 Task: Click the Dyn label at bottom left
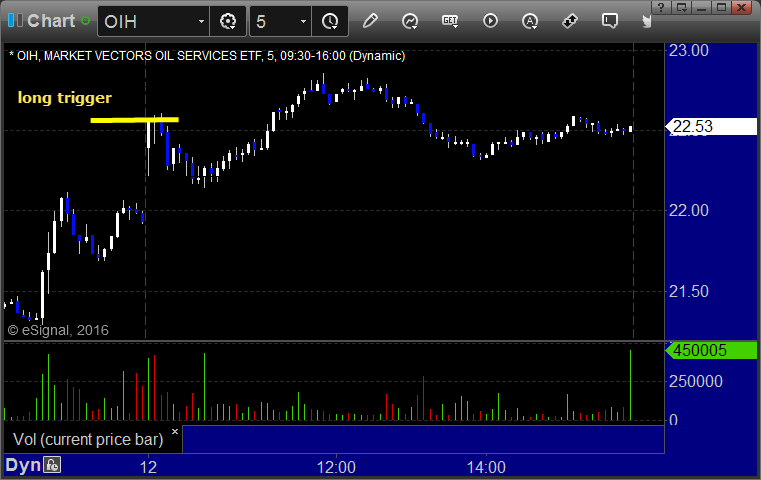click(23, 465)
